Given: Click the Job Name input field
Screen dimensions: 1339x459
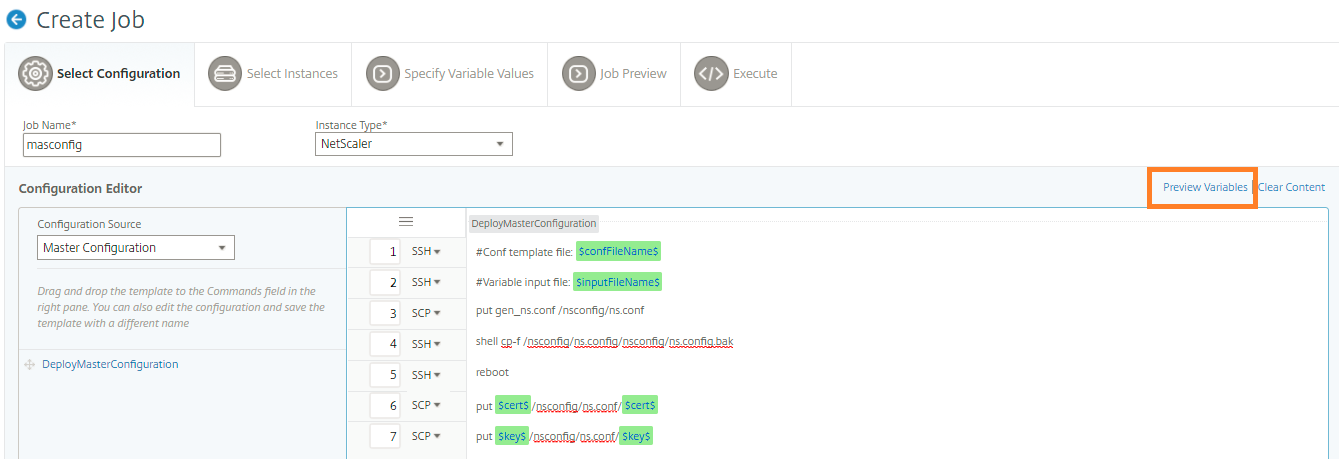Looking at the screenshot, I should pyautogui.click(x=122, y=145).
